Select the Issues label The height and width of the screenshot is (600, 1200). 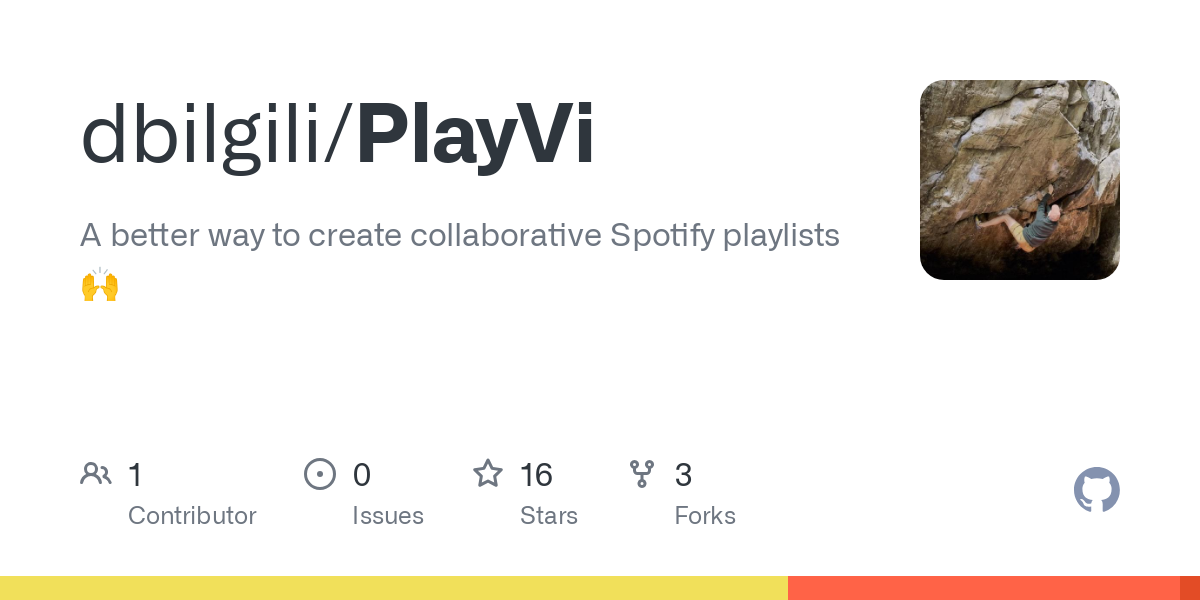(x=388, y=516)
